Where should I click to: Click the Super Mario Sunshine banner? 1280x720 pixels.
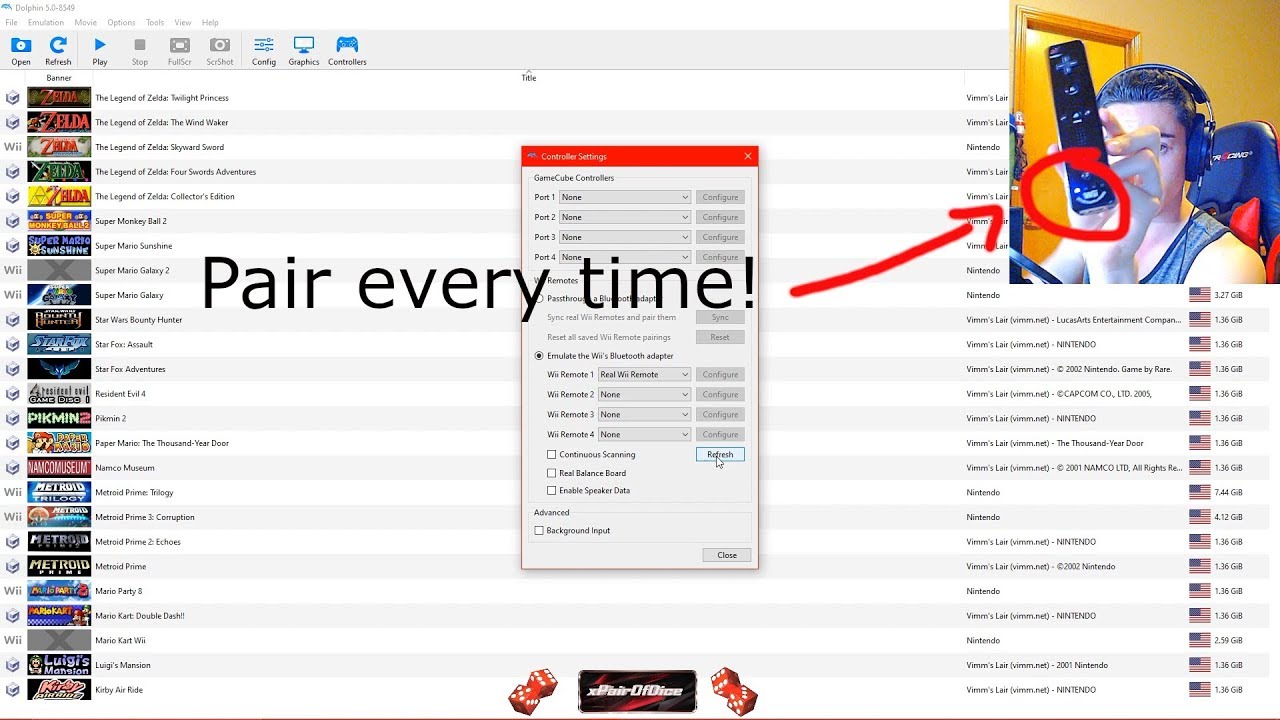coord(59,246)
